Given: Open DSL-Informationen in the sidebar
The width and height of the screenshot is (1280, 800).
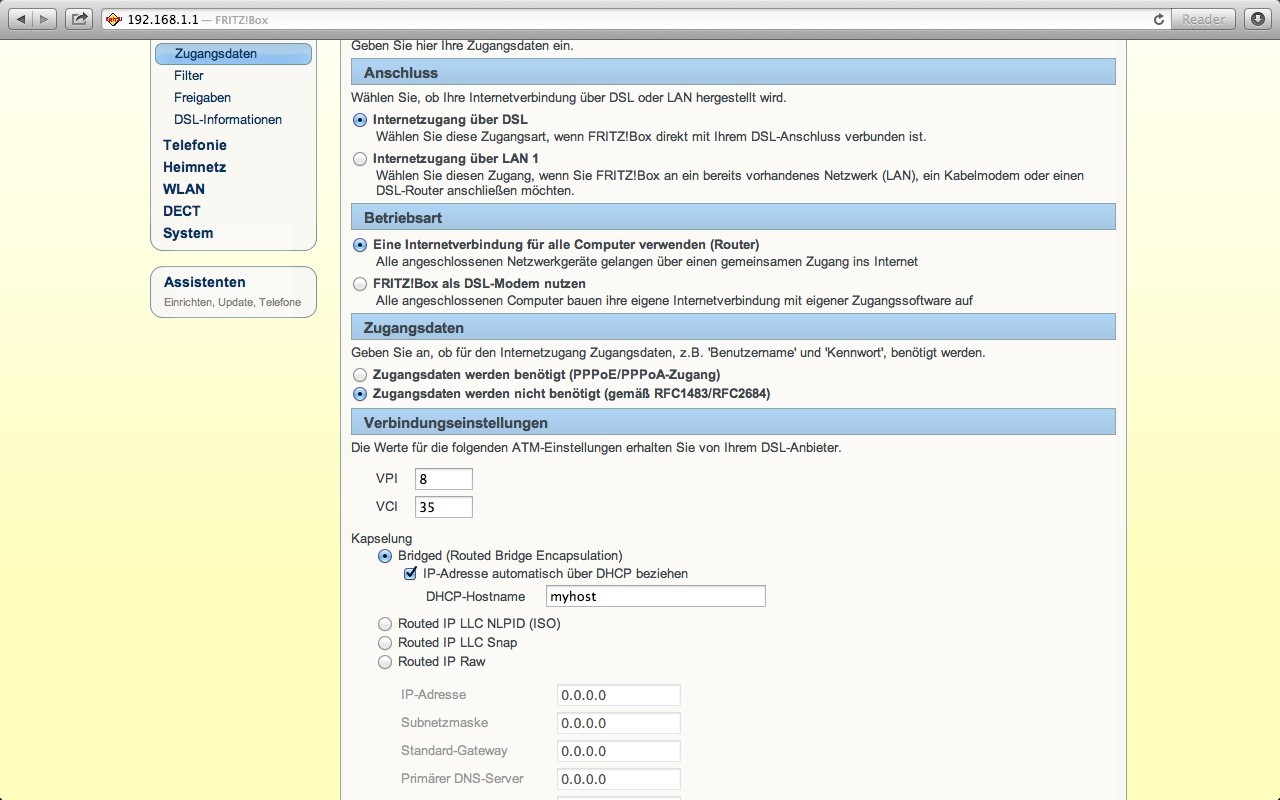Looking at the screenshot, I should pos(228,120).
